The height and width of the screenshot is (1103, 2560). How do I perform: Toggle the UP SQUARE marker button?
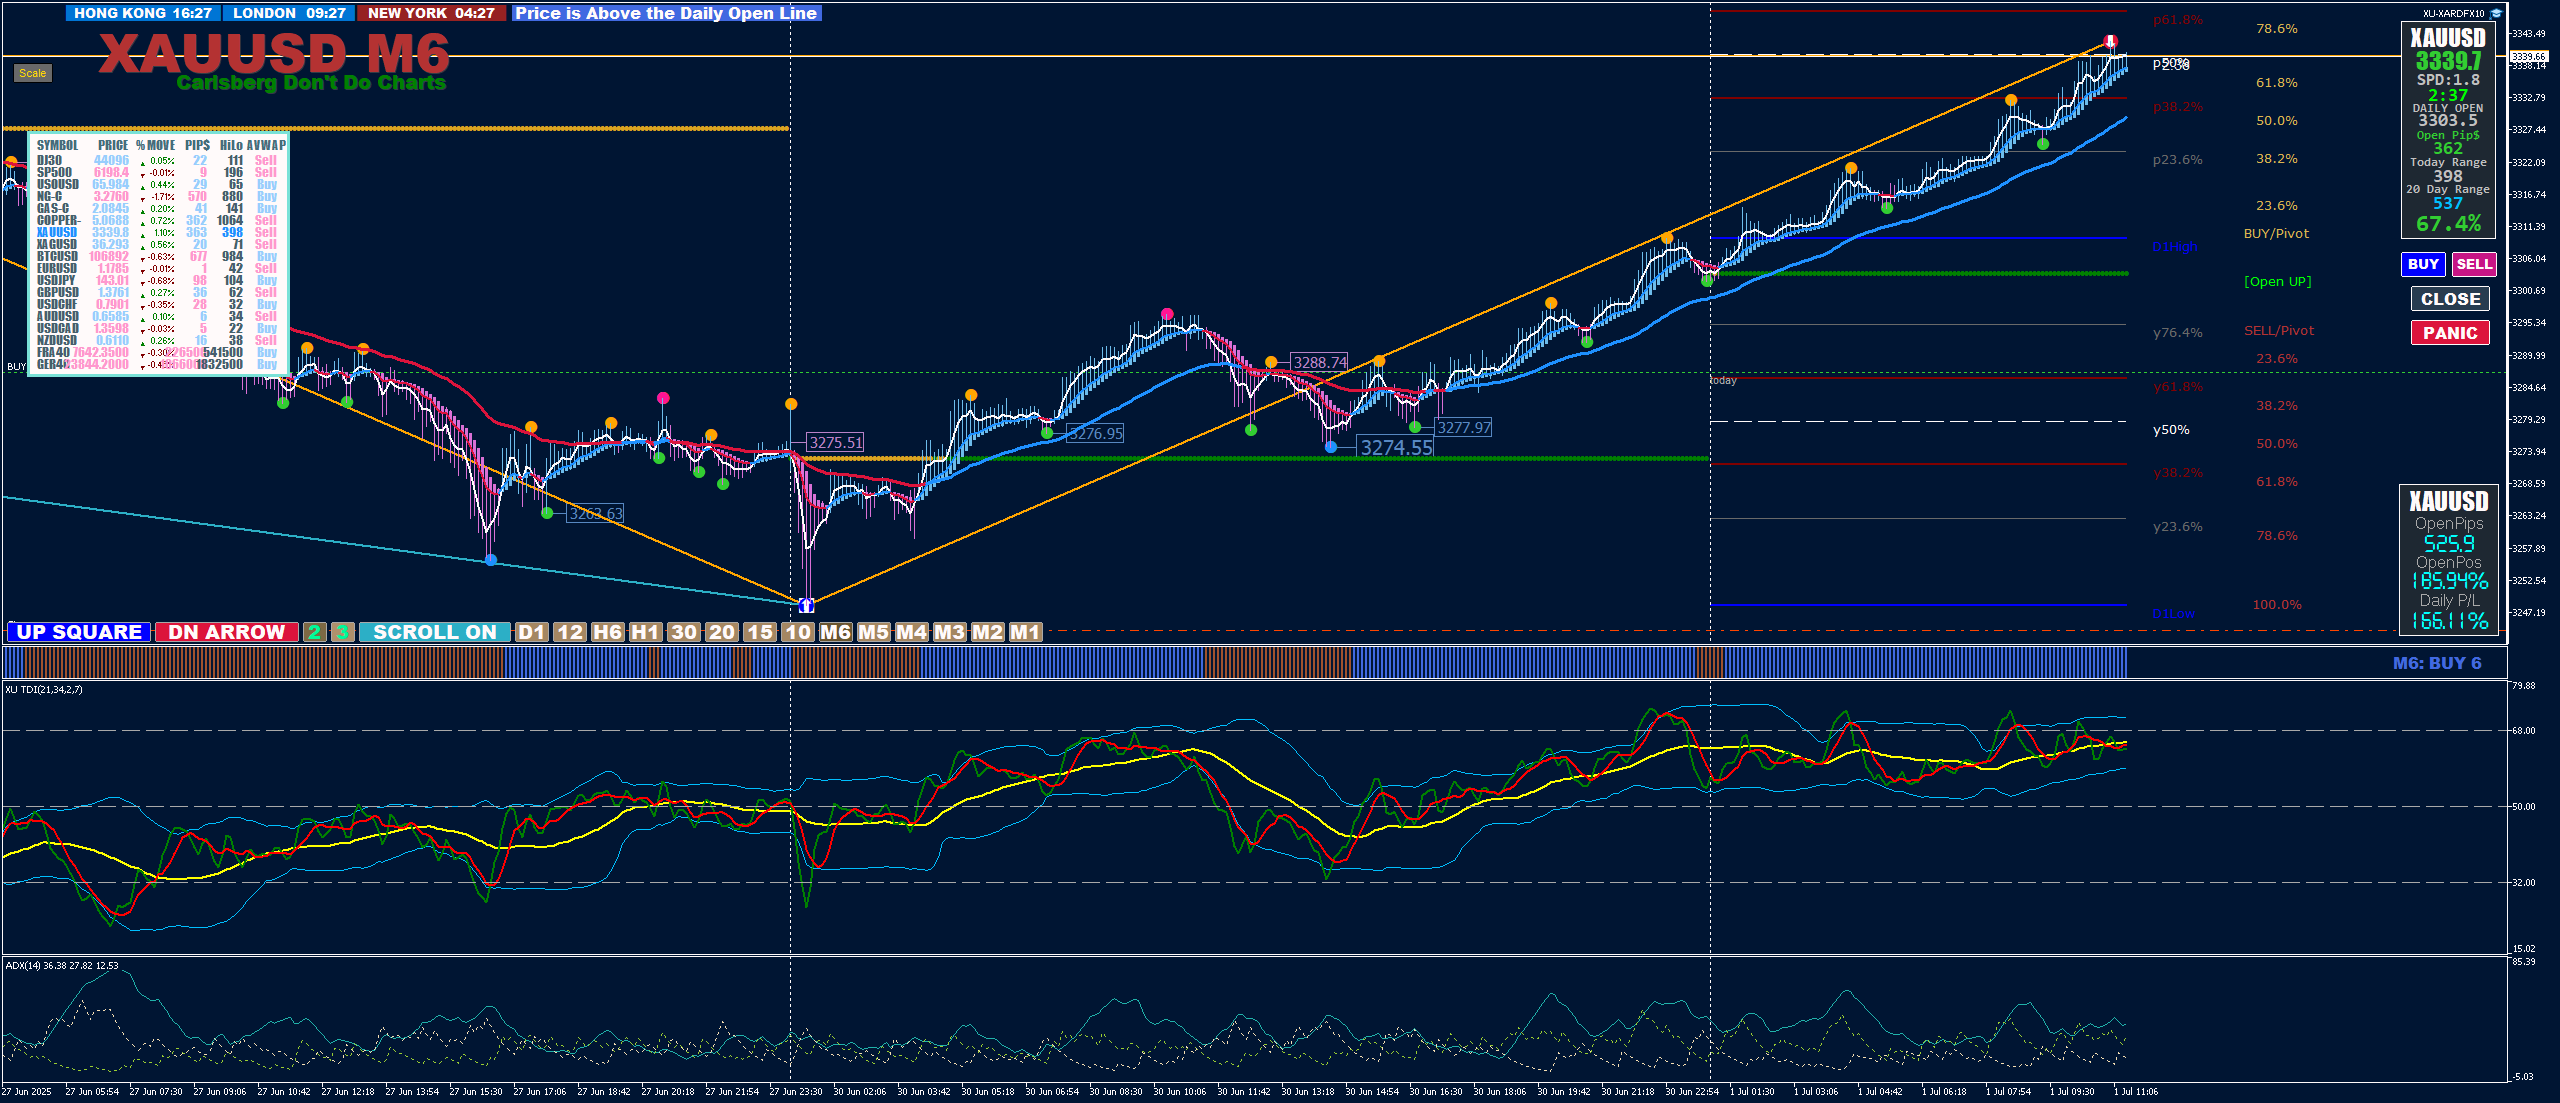click(79, 632)
